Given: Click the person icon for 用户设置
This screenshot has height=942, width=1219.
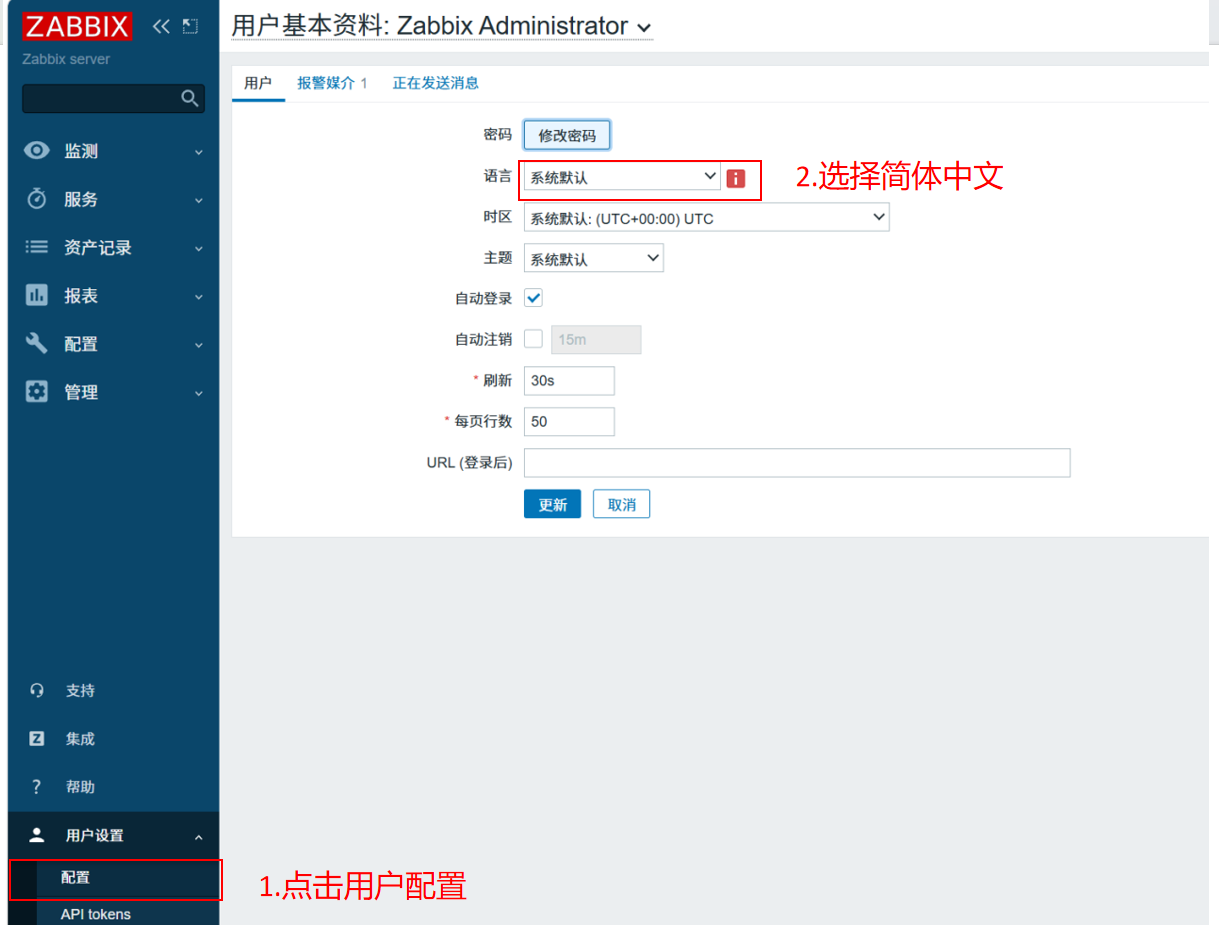Looking at the screenshot, I should pos(37,835).
